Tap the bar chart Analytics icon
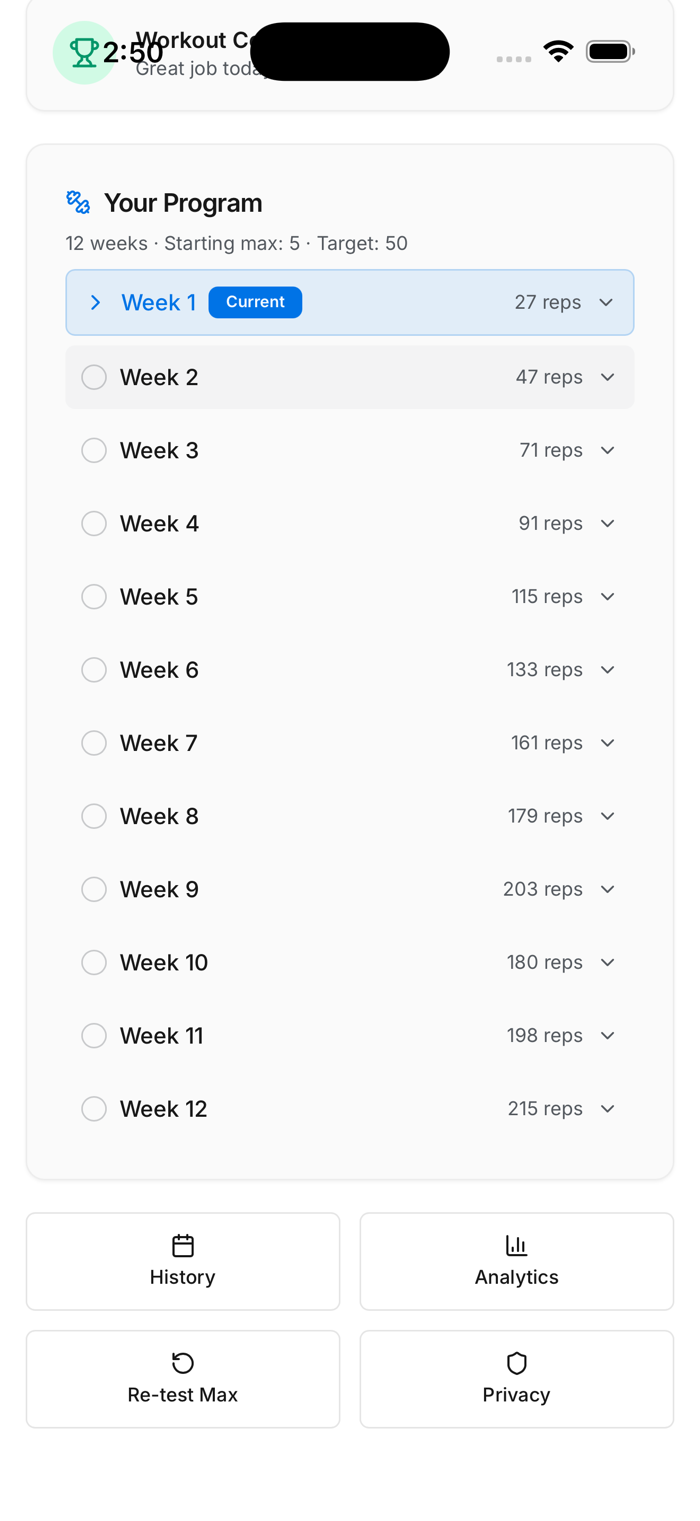This screenshot has width=700, height=1521. pos(516,1245)
